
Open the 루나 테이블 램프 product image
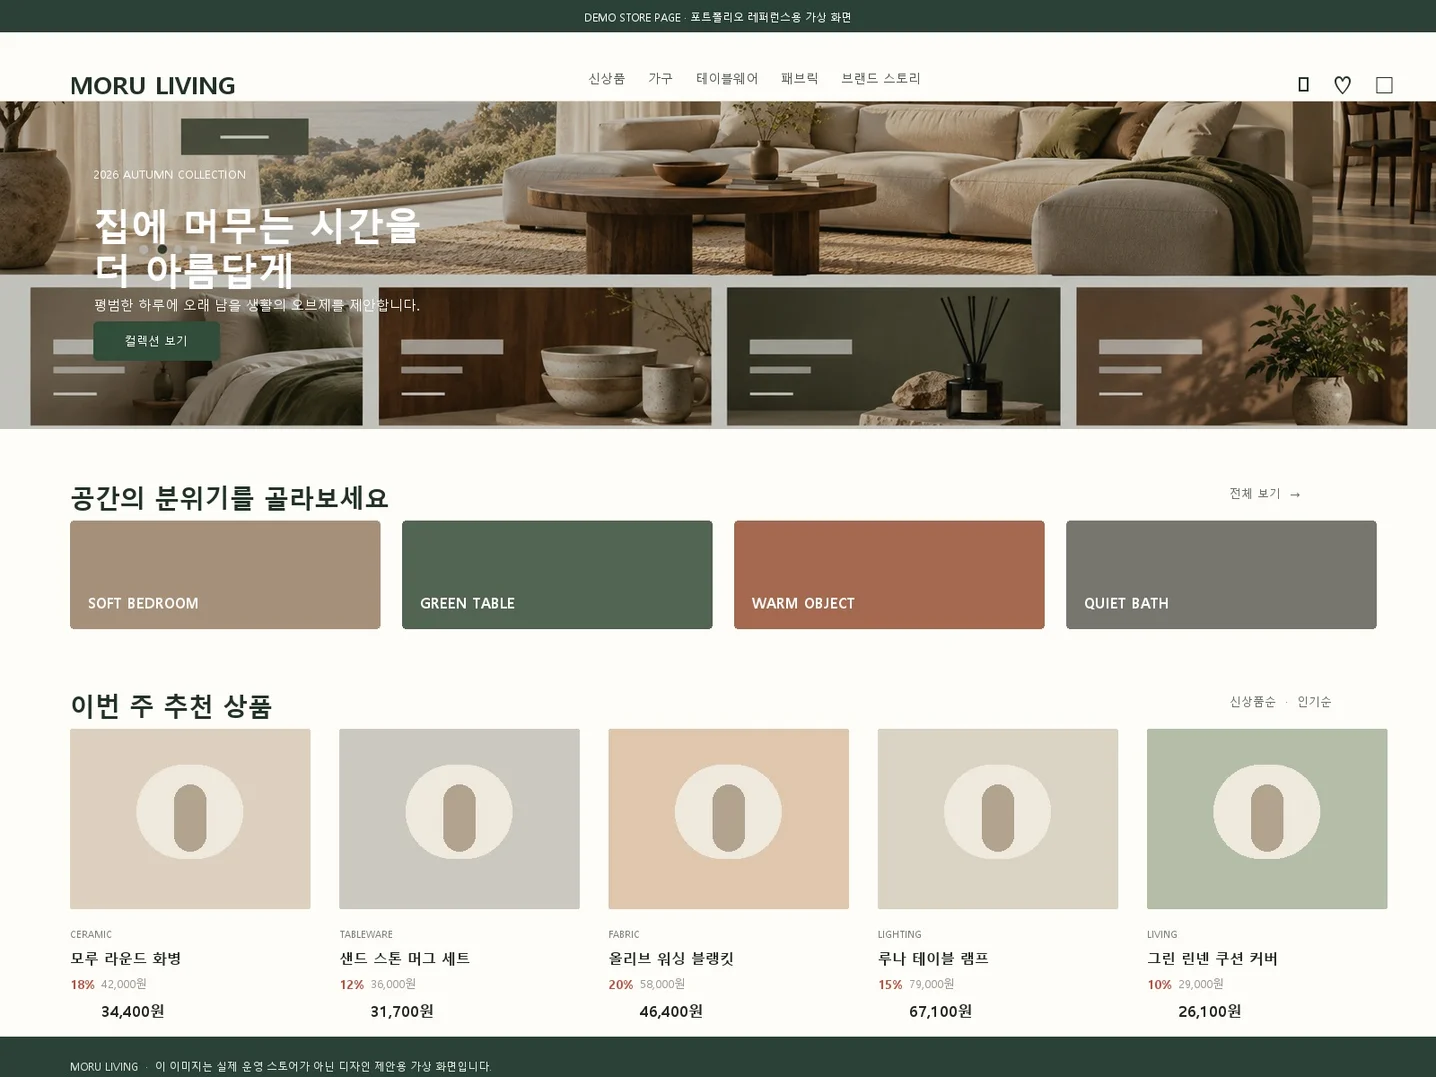[x=998, y=819]
